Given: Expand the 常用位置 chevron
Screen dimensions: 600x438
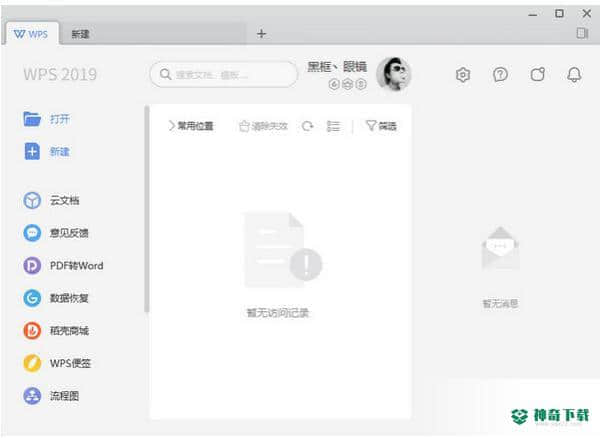Looking at the screenshot, I should pos(171,126).
